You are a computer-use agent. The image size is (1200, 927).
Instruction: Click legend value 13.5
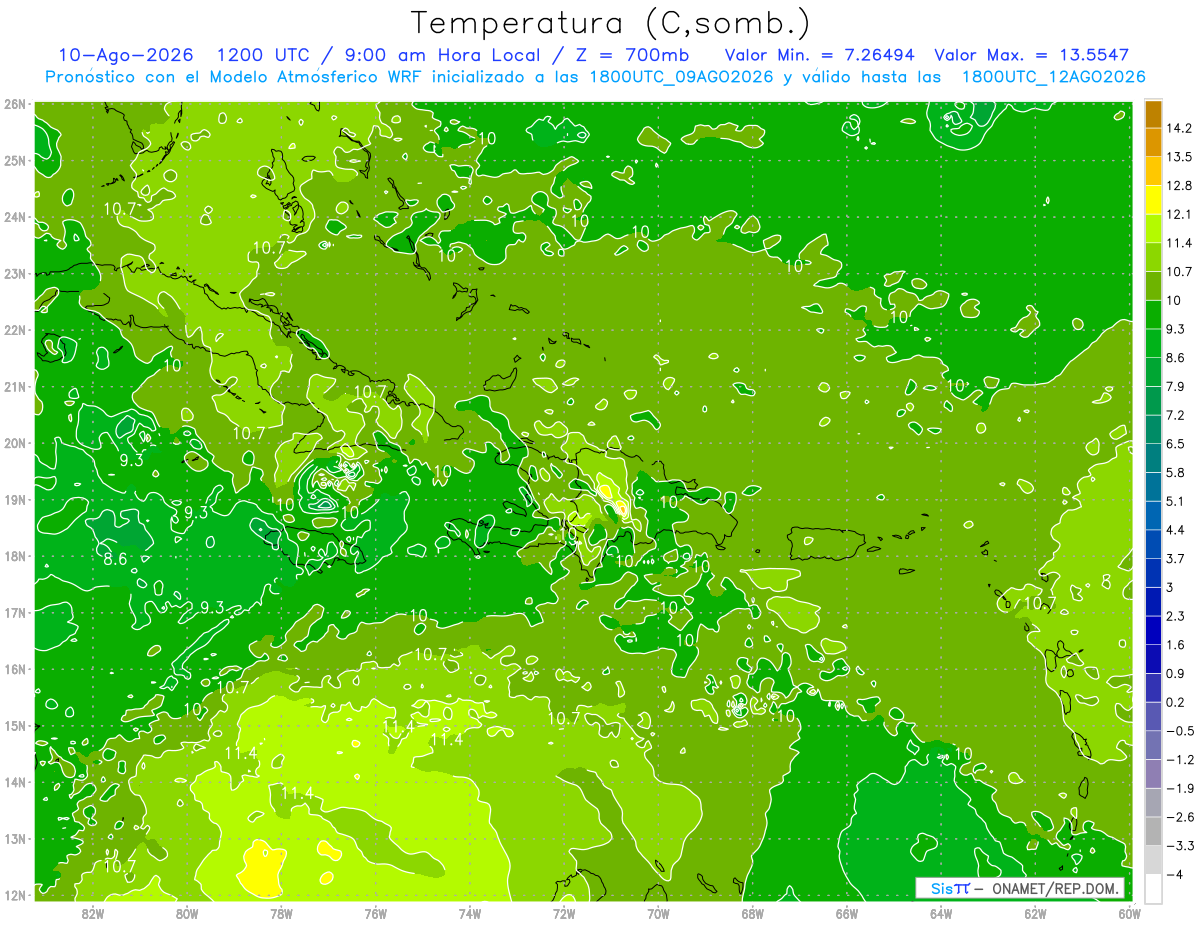(x=1180, y=157)
